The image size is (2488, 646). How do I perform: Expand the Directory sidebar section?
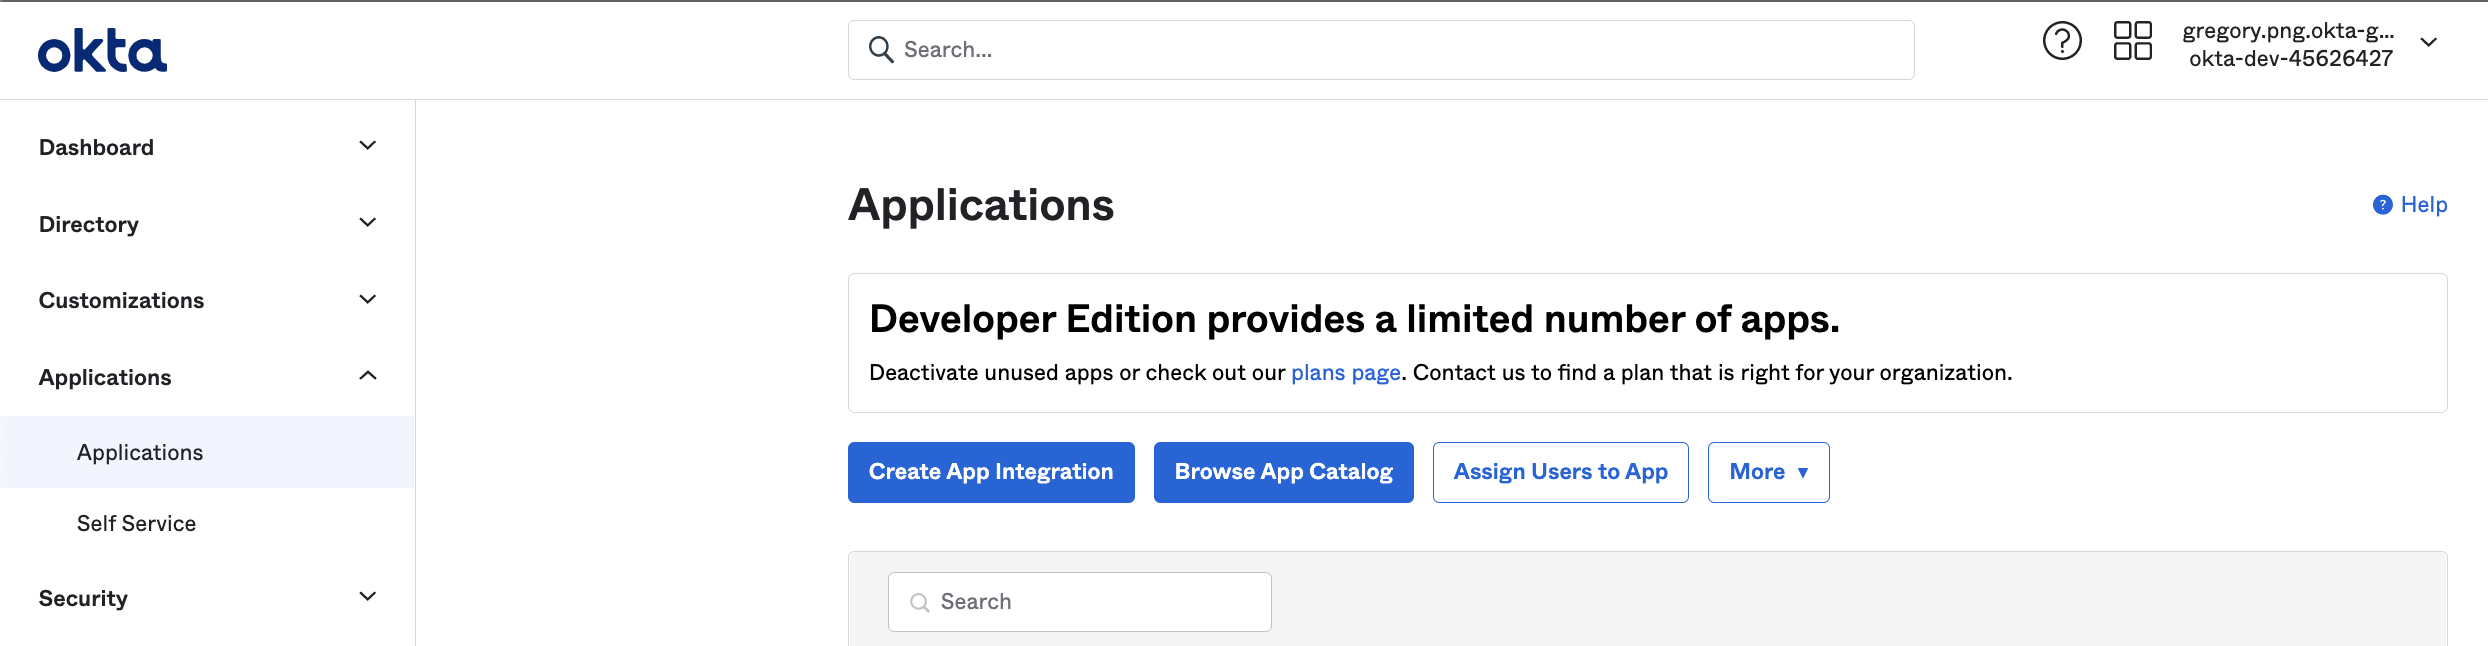pos(367,223)
